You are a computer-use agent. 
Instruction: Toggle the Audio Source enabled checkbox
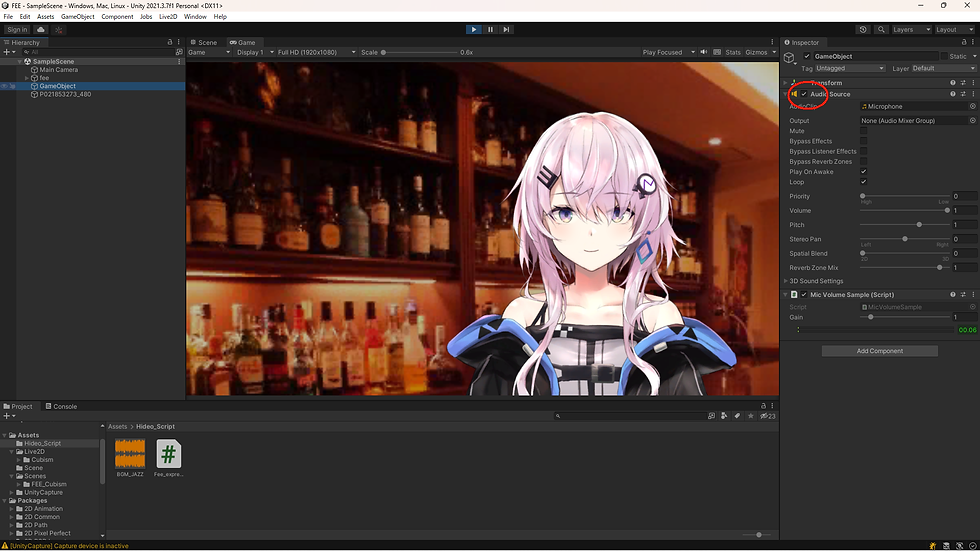click(x=804, y=94)
